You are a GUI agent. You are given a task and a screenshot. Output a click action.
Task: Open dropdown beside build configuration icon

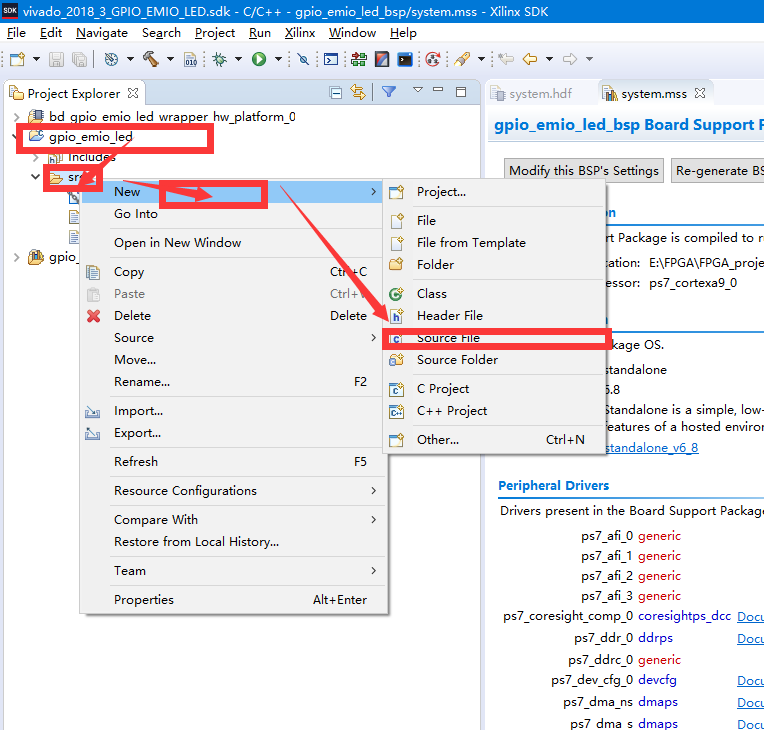coord(130,59)
